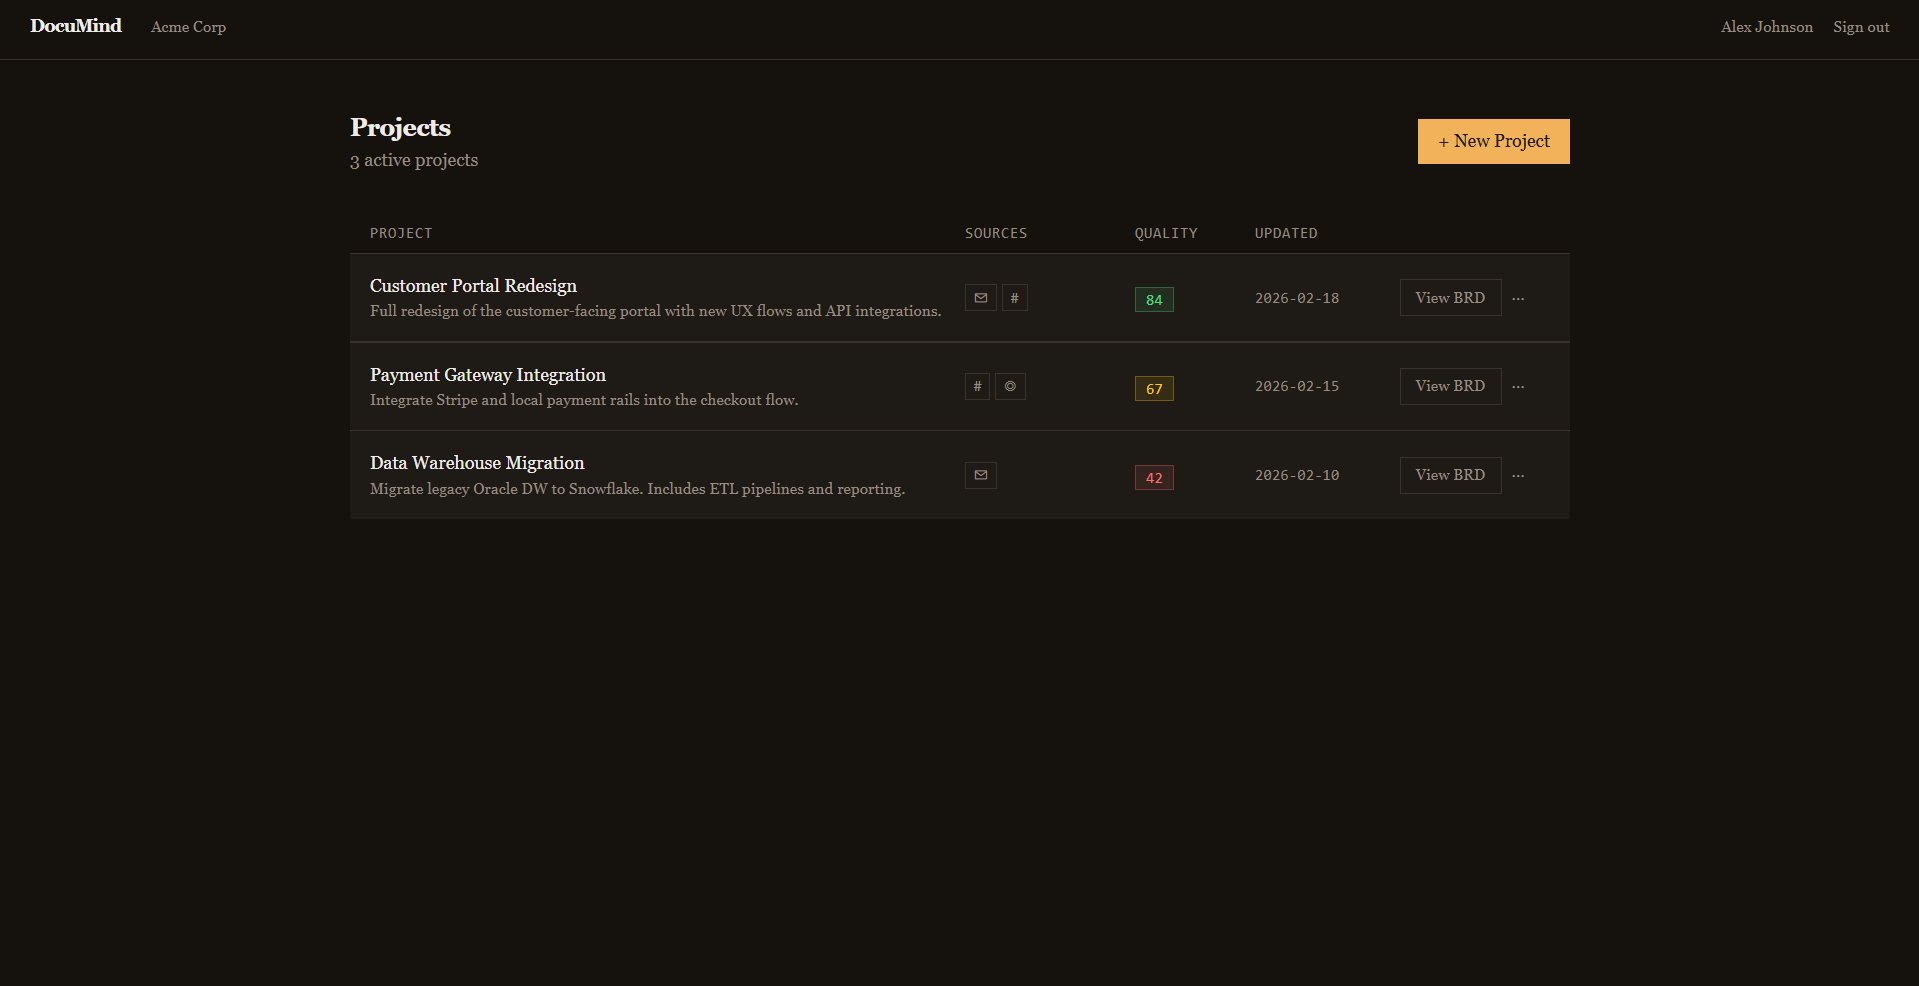Open the Data Warehouse Migration project title

[x=477, y=463]
